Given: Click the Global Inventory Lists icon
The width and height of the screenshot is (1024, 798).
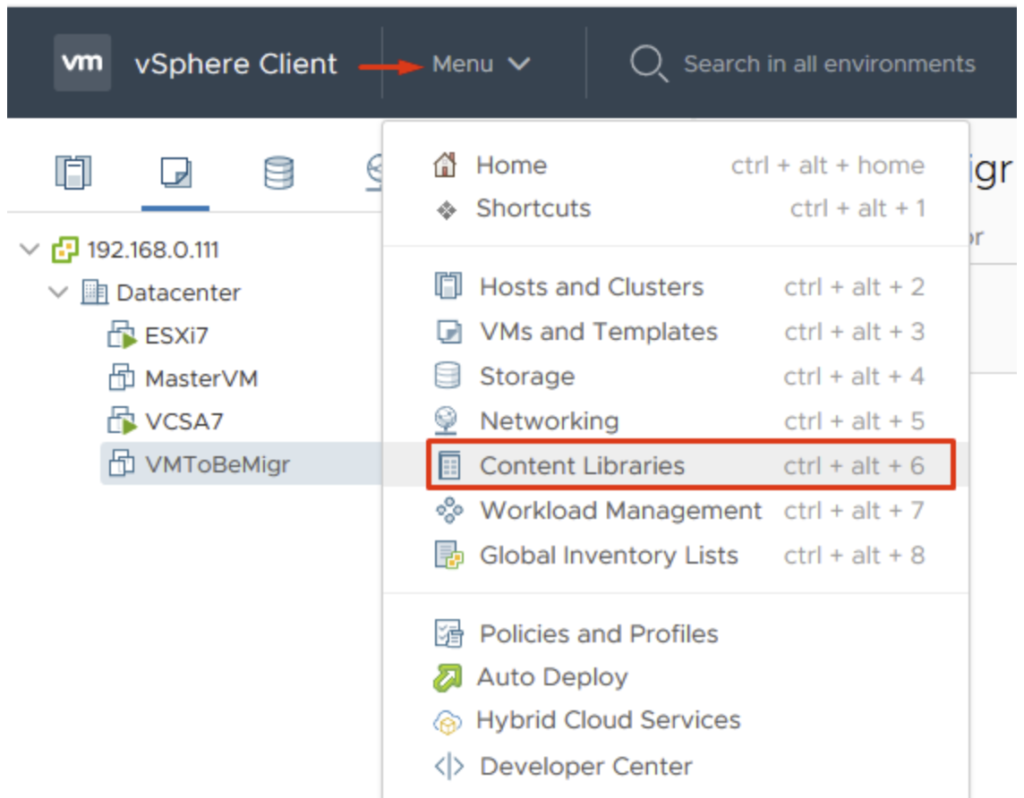Looking at the screenshot, I should tap(449, 555).
